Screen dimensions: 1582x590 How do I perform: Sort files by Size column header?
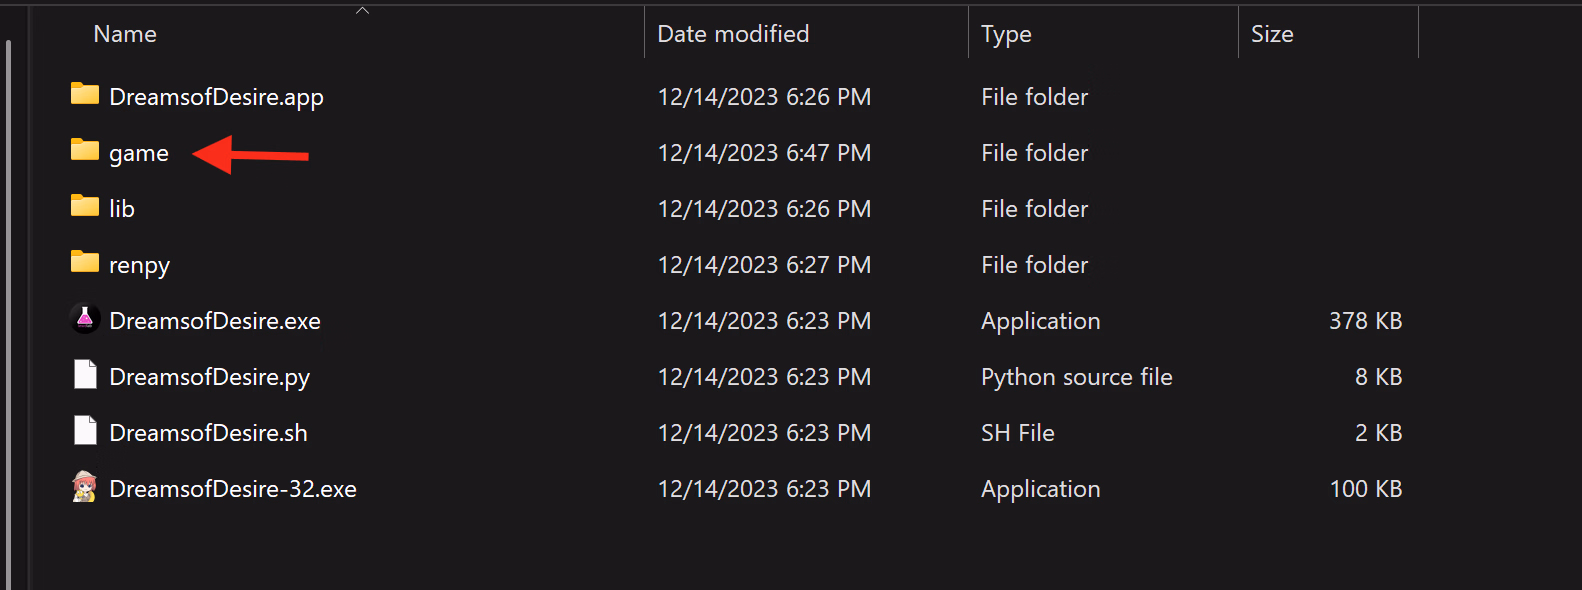point(1272,34)
